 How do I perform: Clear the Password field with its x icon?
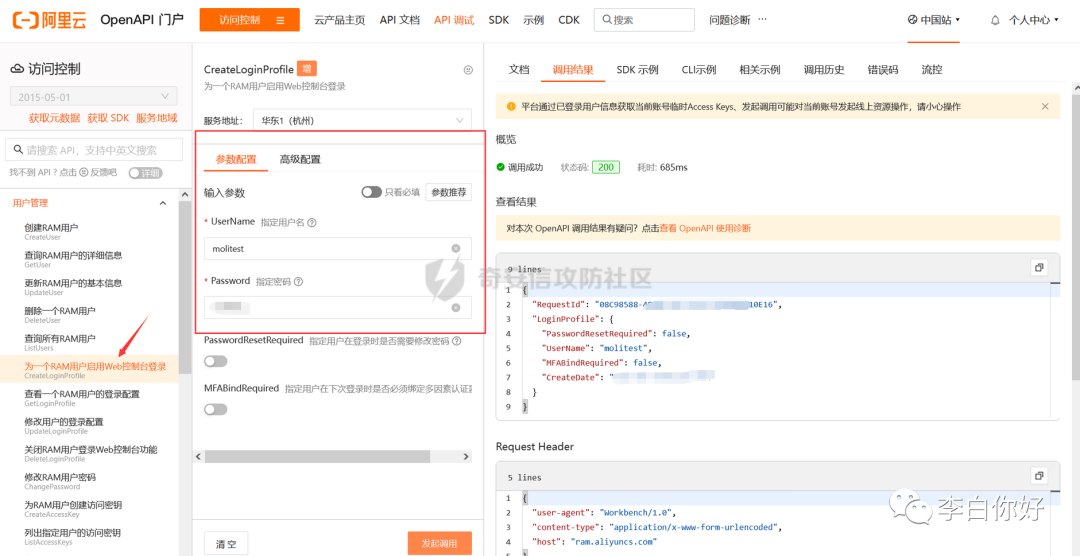[456, 307]
